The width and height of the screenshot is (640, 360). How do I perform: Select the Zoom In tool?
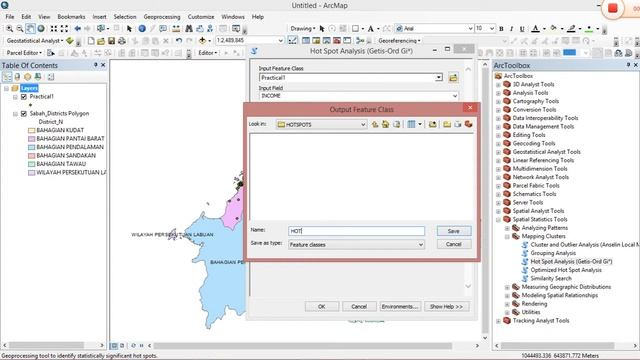pyautogui.click(x=9, y=29)
